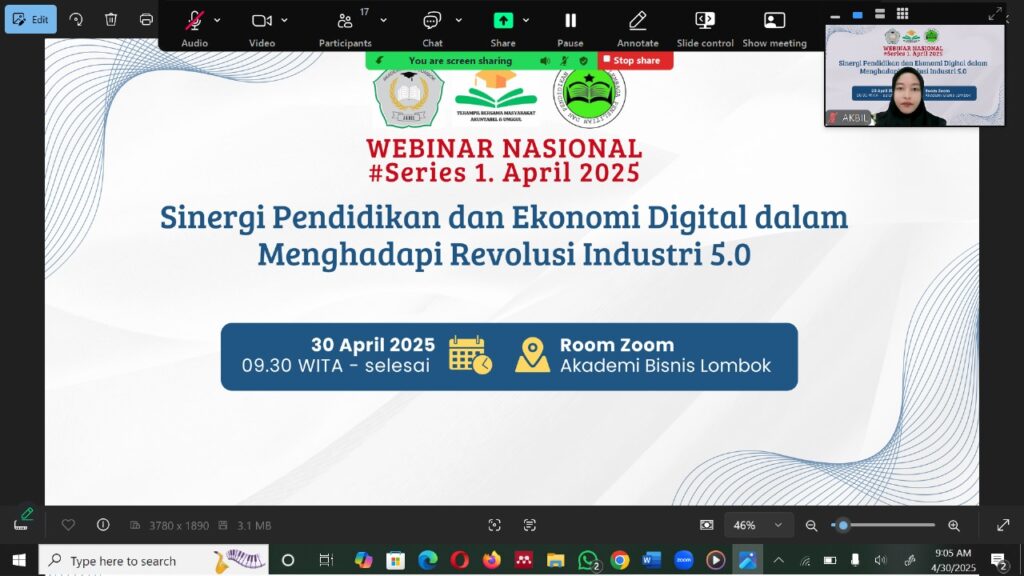
Task: Open audio options arrow next to Audio
Action: pyautogui.click(x=217, y=20)
